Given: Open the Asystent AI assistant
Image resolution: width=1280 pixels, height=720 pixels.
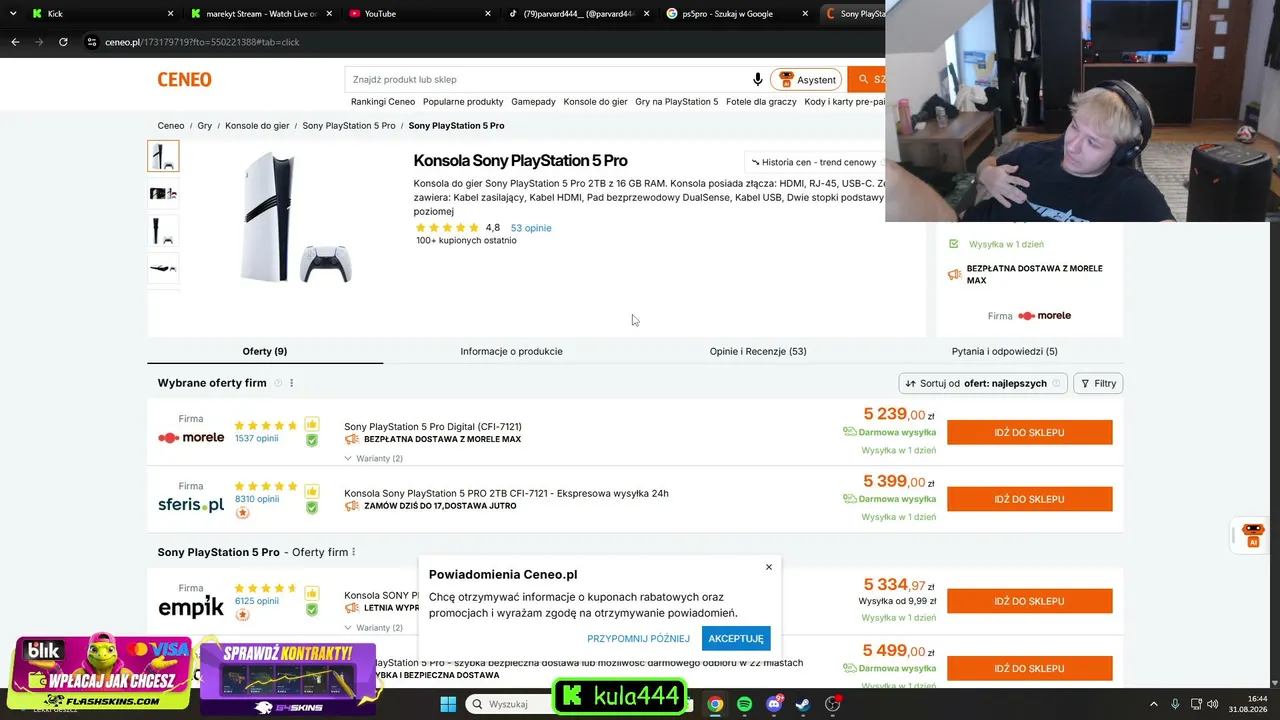Looking at the screenshot, I should (x=806, y=80).
